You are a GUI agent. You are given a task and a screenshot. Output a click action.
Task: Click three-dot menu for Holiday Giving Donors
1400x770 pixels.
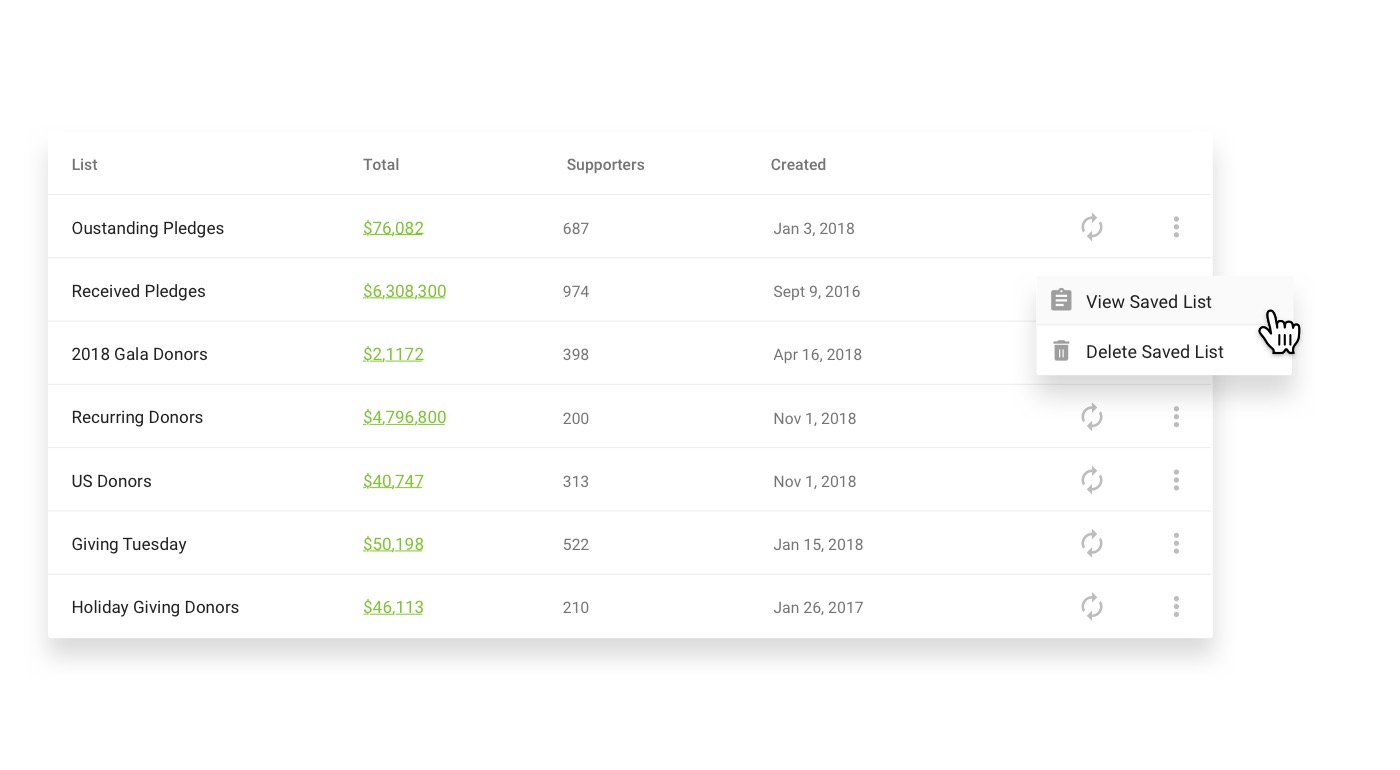coord(1176,606)
